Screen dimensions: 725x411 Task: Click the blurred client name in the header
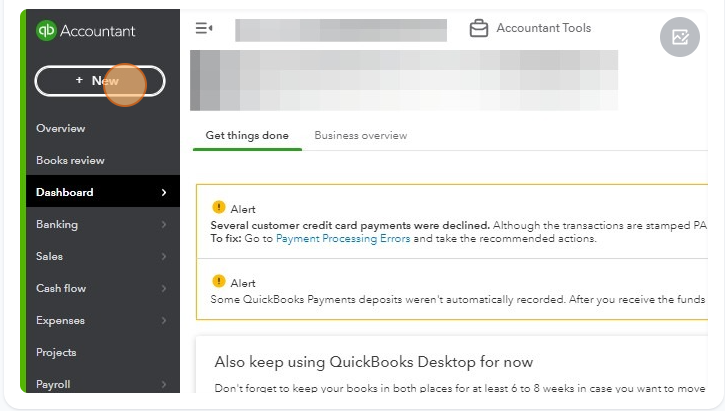point(340,30)
